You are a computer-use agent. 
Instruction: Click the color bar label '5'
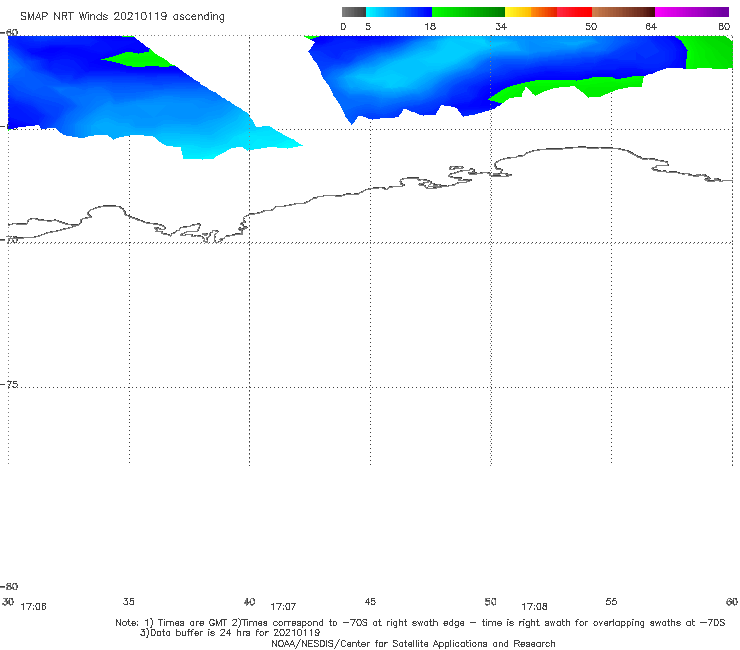pyautogui.click(x=368, y=26)
